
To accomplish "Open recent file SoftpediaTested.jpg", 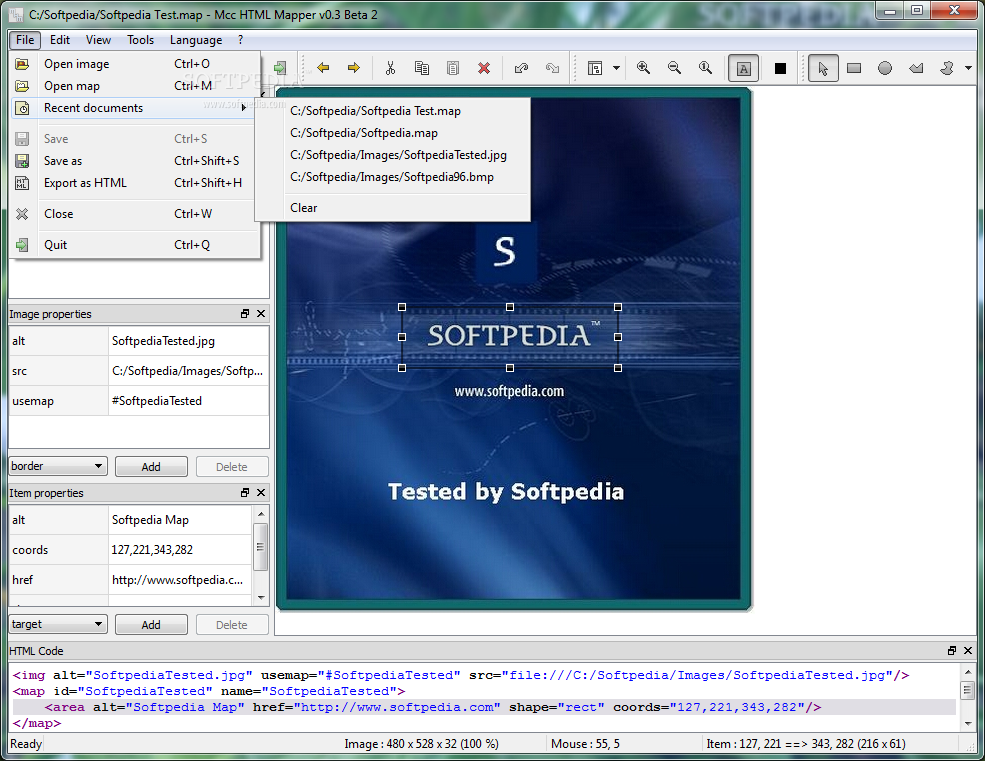I will (393, 155).
